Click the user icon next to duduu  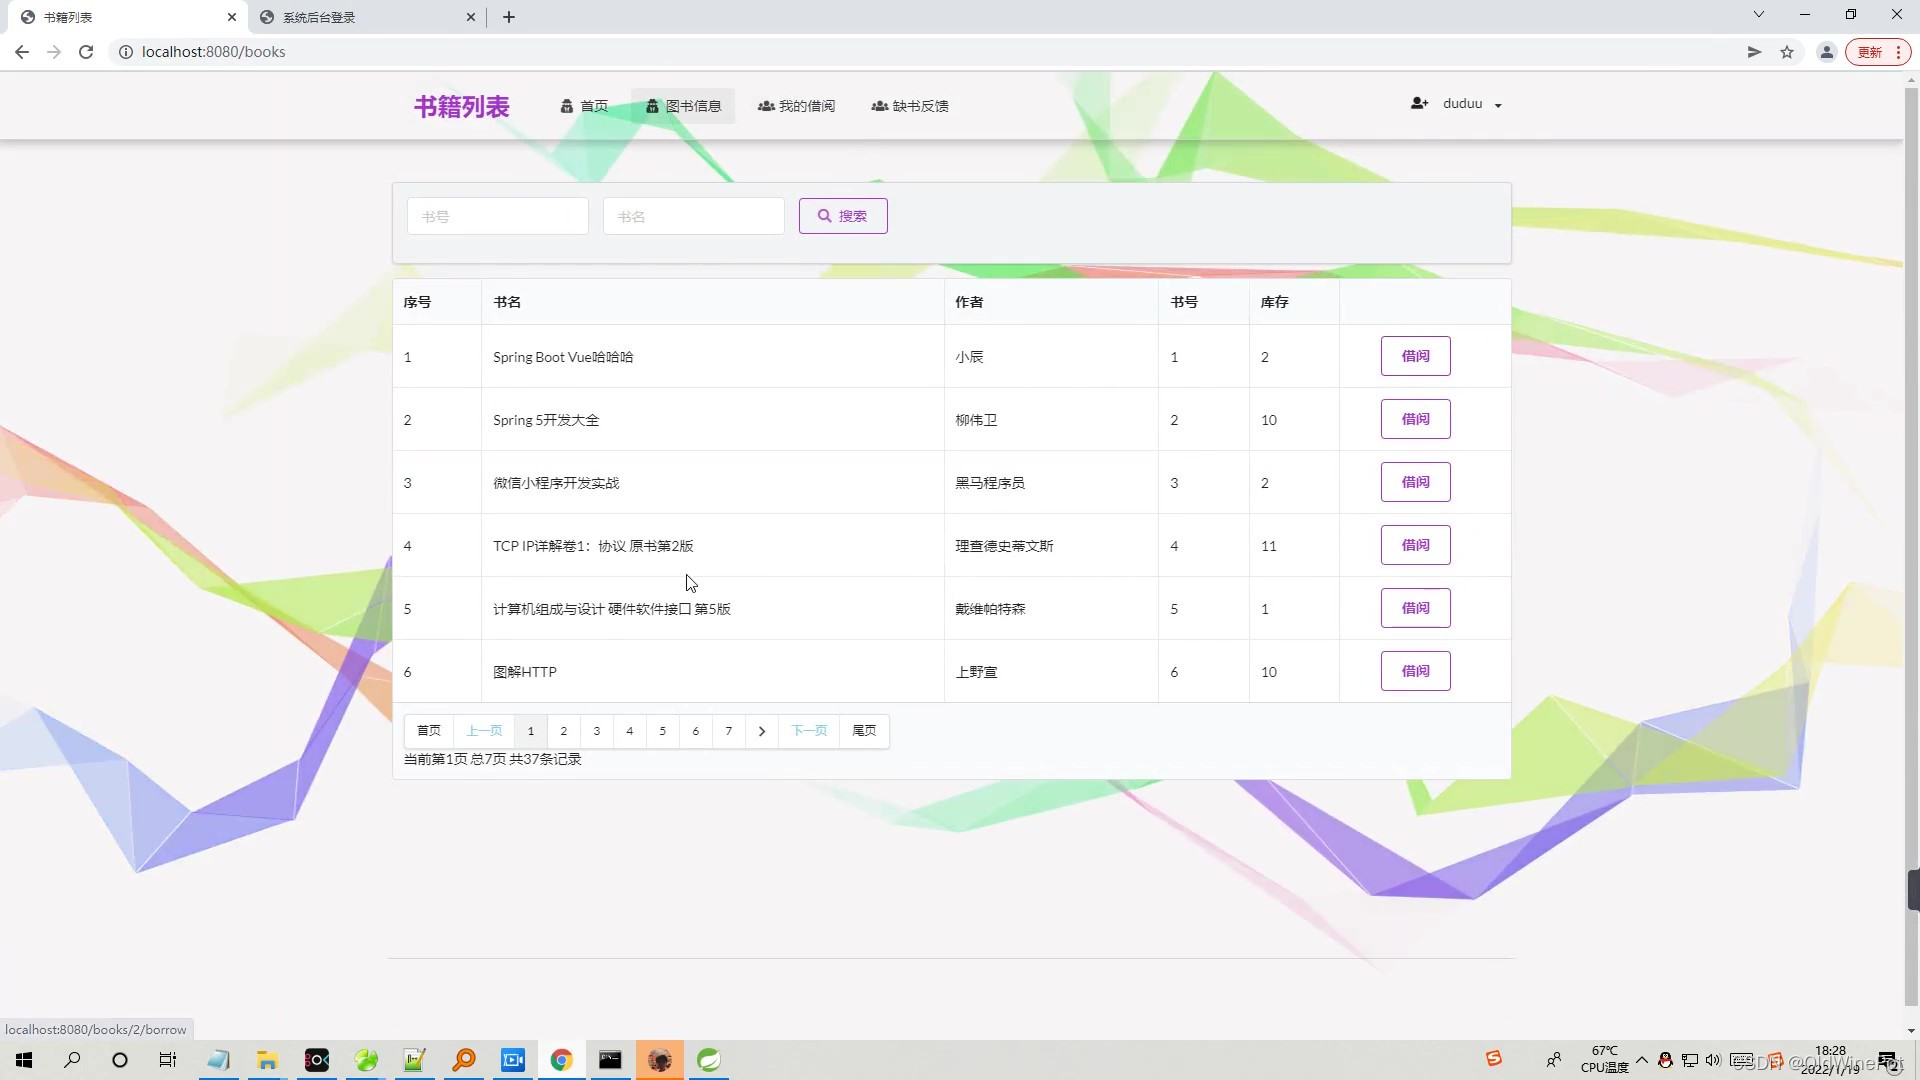(1419, 103)
